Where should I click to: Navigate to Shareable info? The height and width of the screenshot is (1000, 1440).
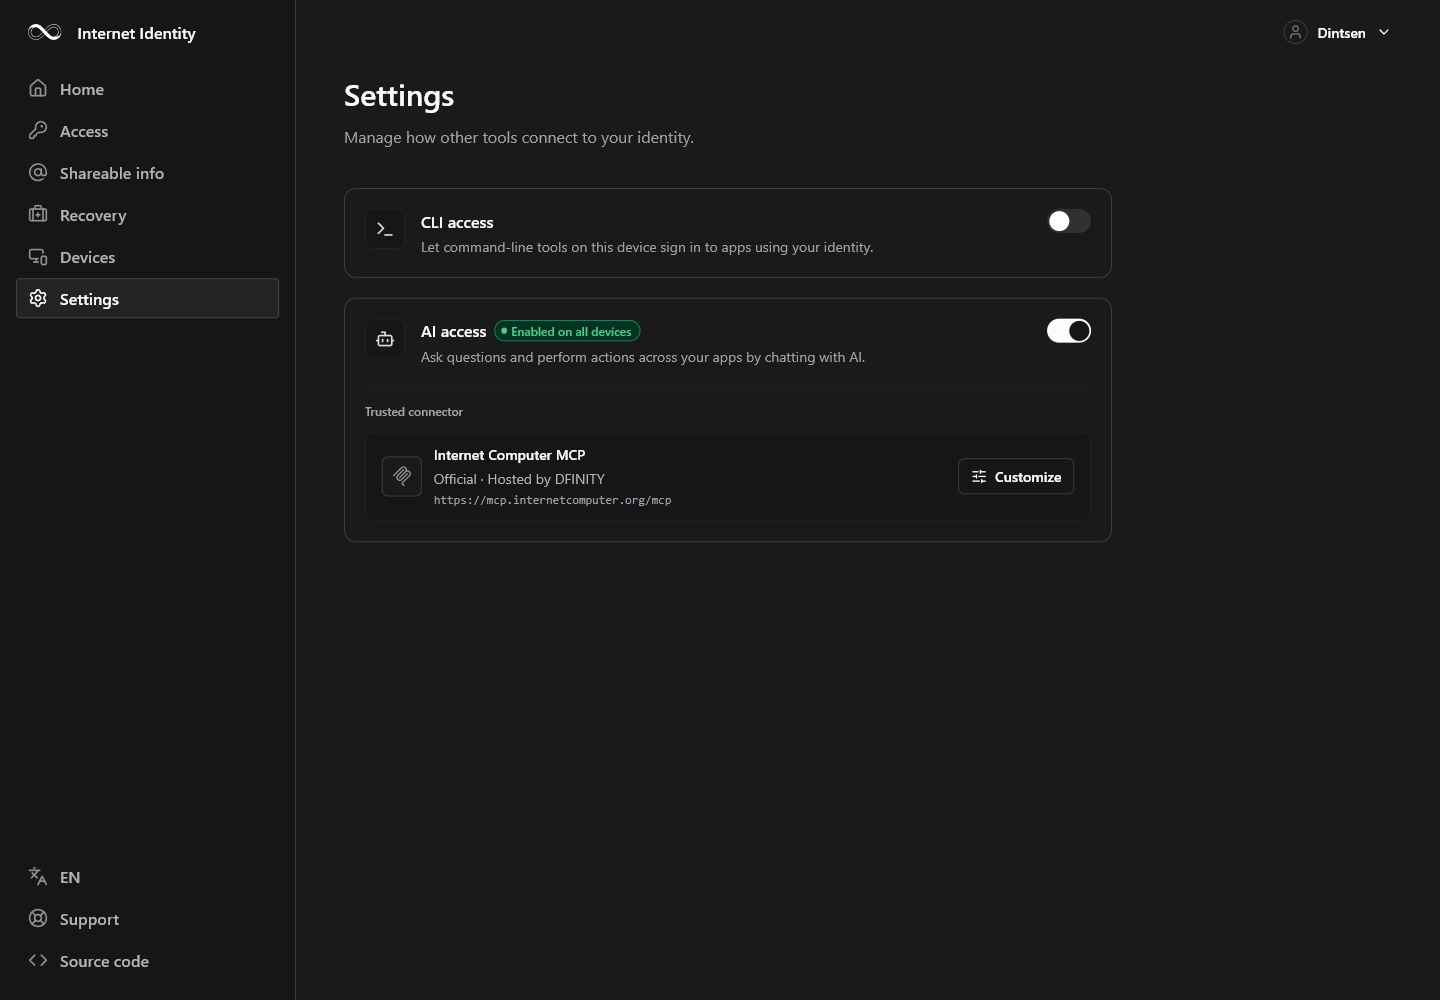click(147, 173)
